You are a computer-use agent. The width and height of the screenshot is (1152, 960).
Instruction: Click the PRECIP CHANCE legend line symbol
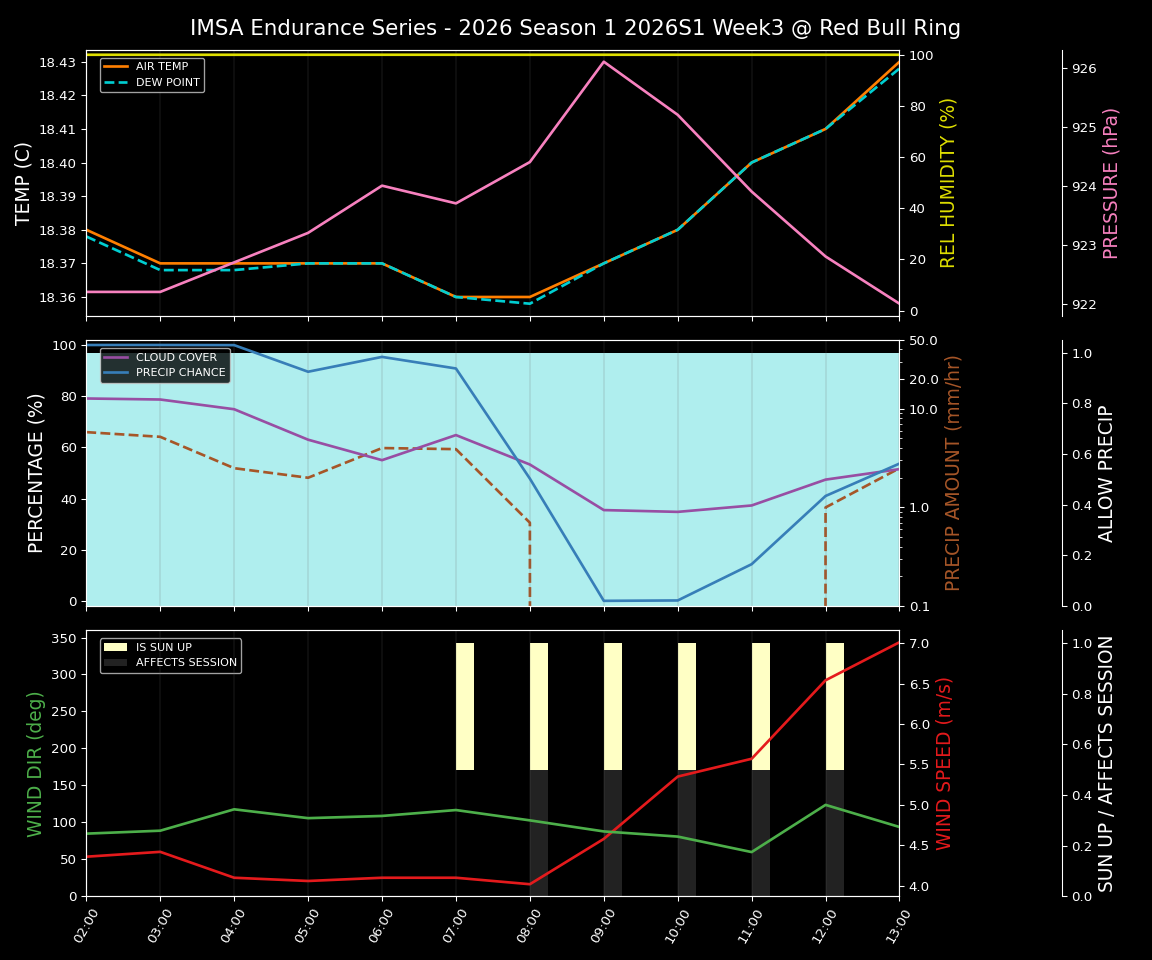pos(117,372)
